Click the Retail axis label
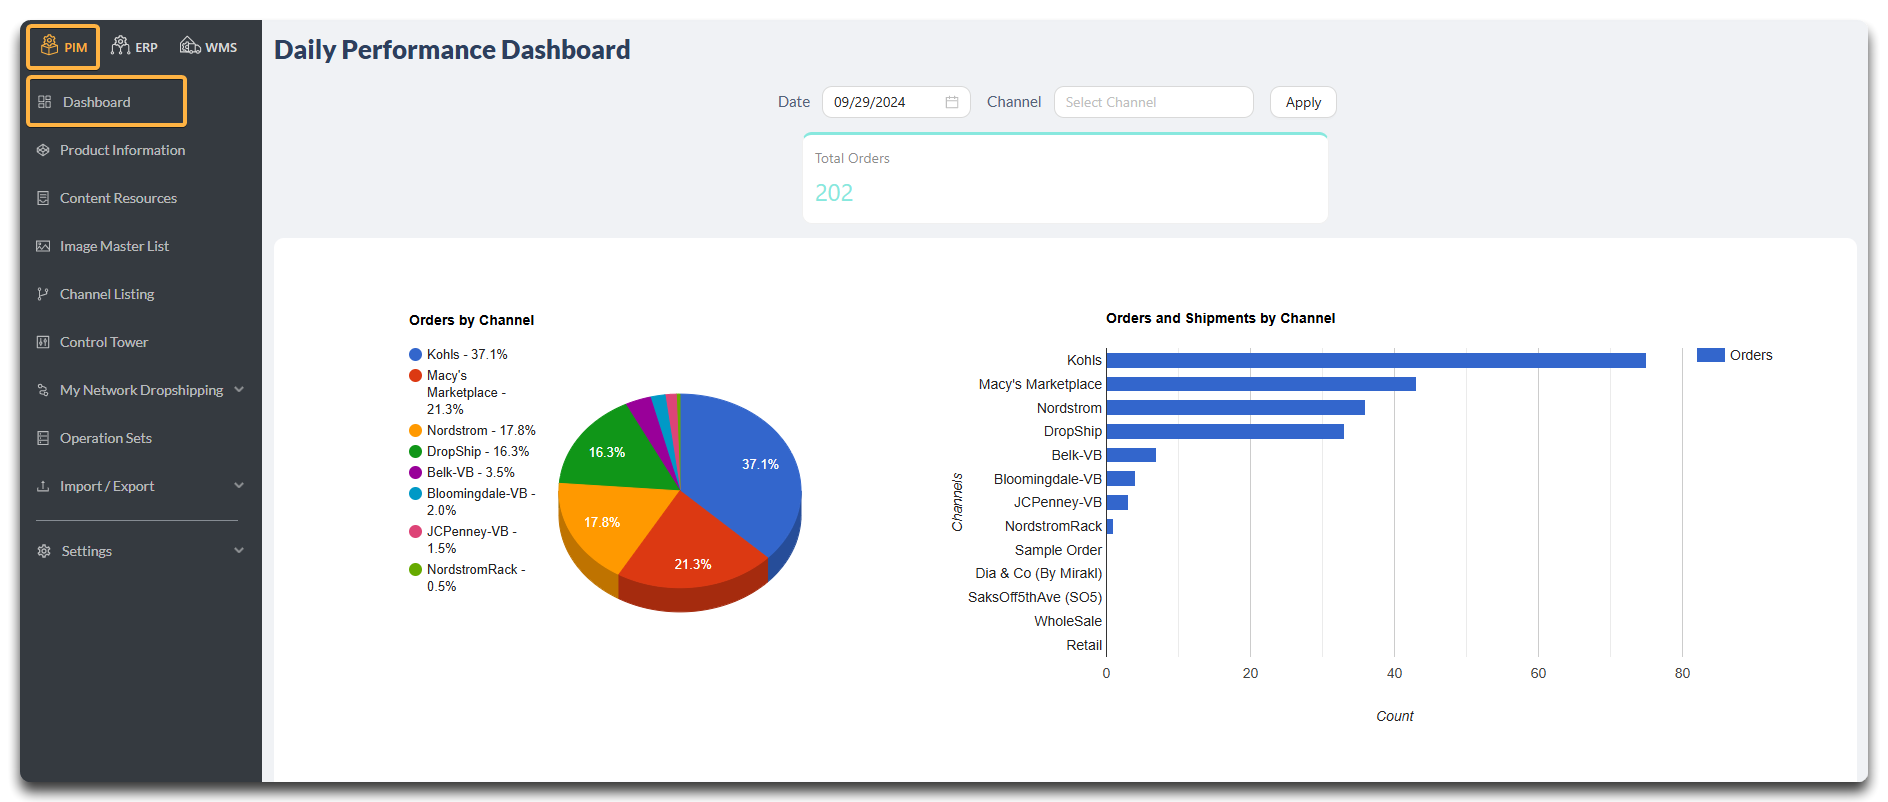 [x=1084, y=645]
